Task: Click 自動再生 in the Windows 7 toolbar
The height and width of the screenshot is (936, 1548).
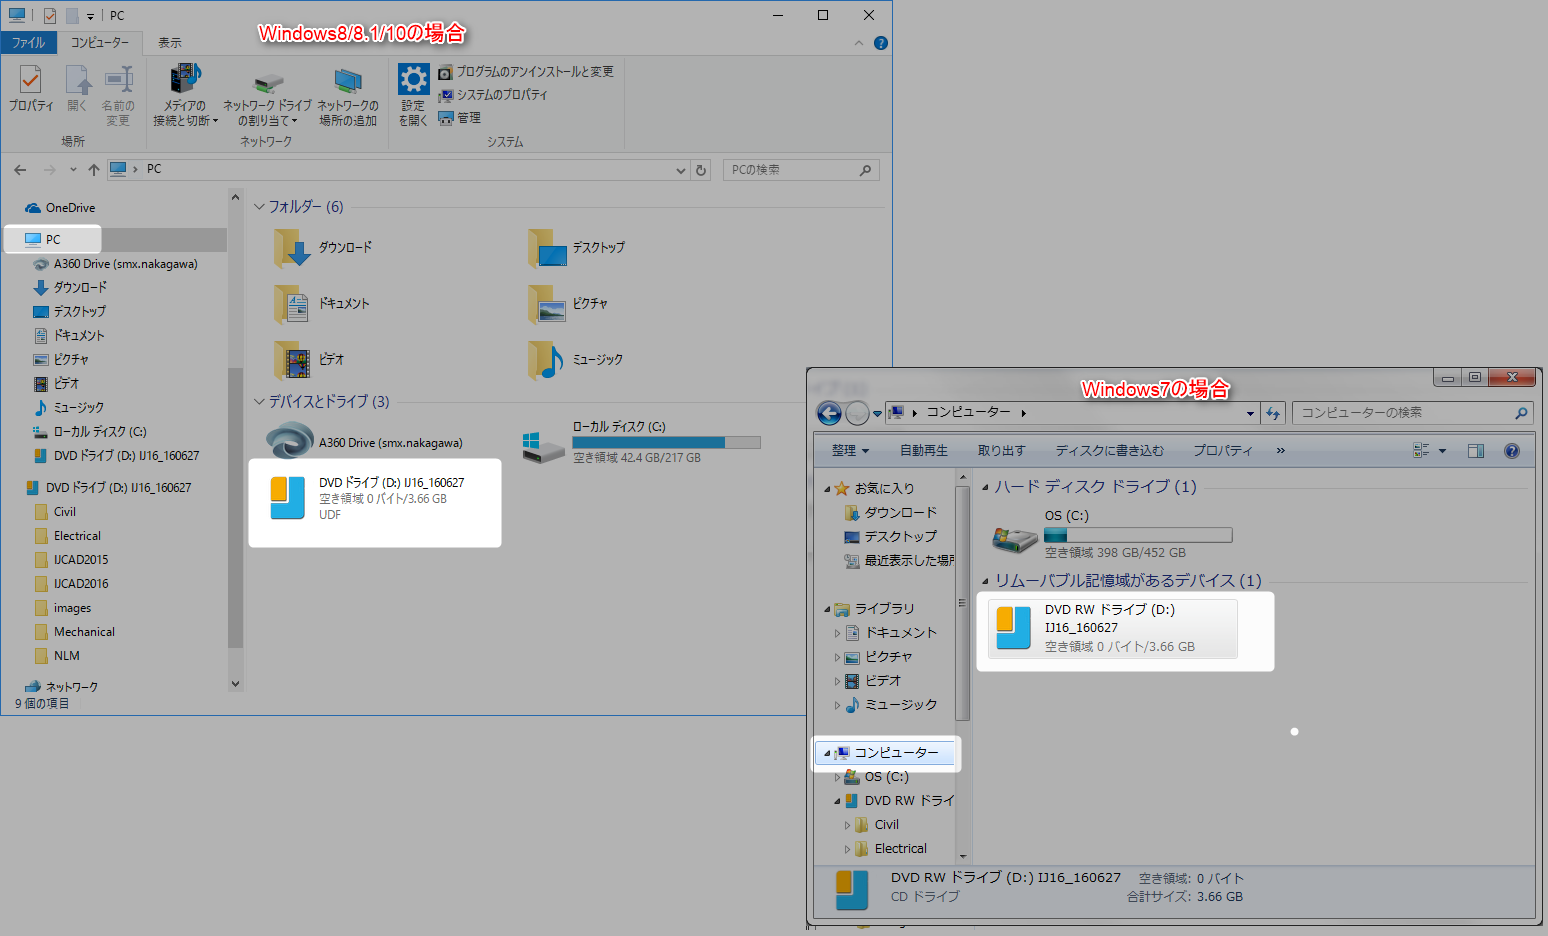Action: [x=924, y=451]
